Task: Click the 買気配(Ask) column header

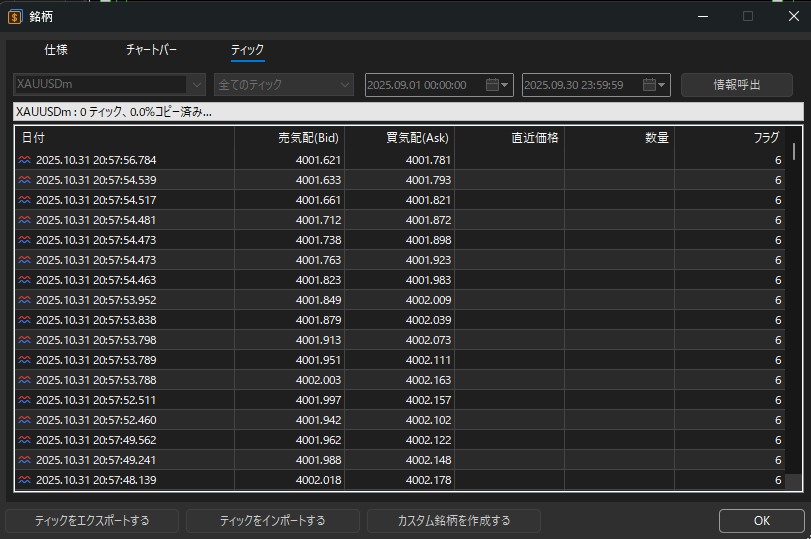Action: tap(400, 138)
